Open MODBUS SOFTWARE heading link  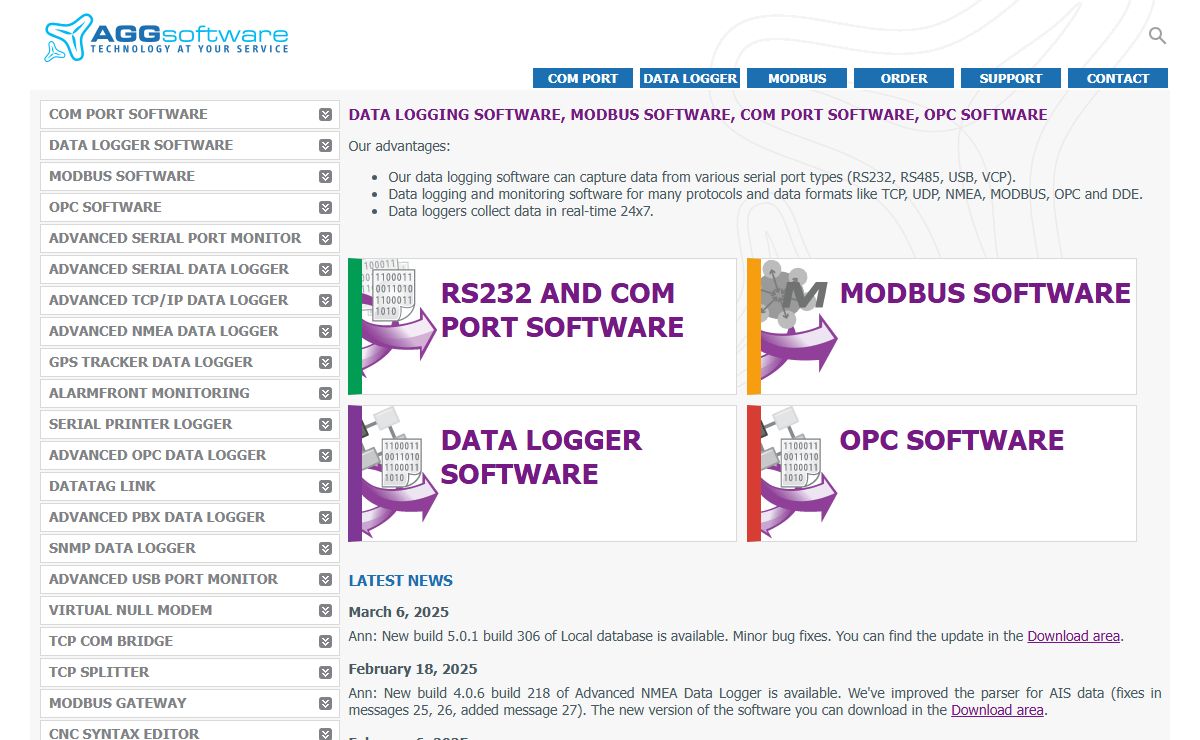985,293
